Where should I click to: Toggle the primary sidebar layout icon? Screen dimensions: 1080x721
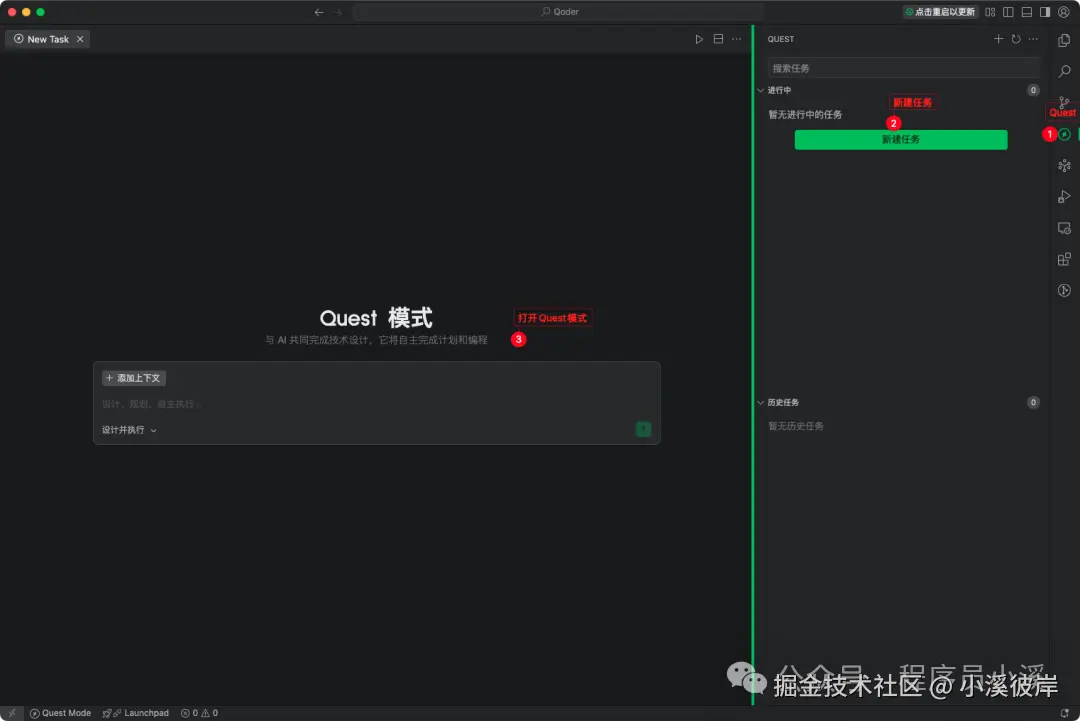pos(1009,12)
